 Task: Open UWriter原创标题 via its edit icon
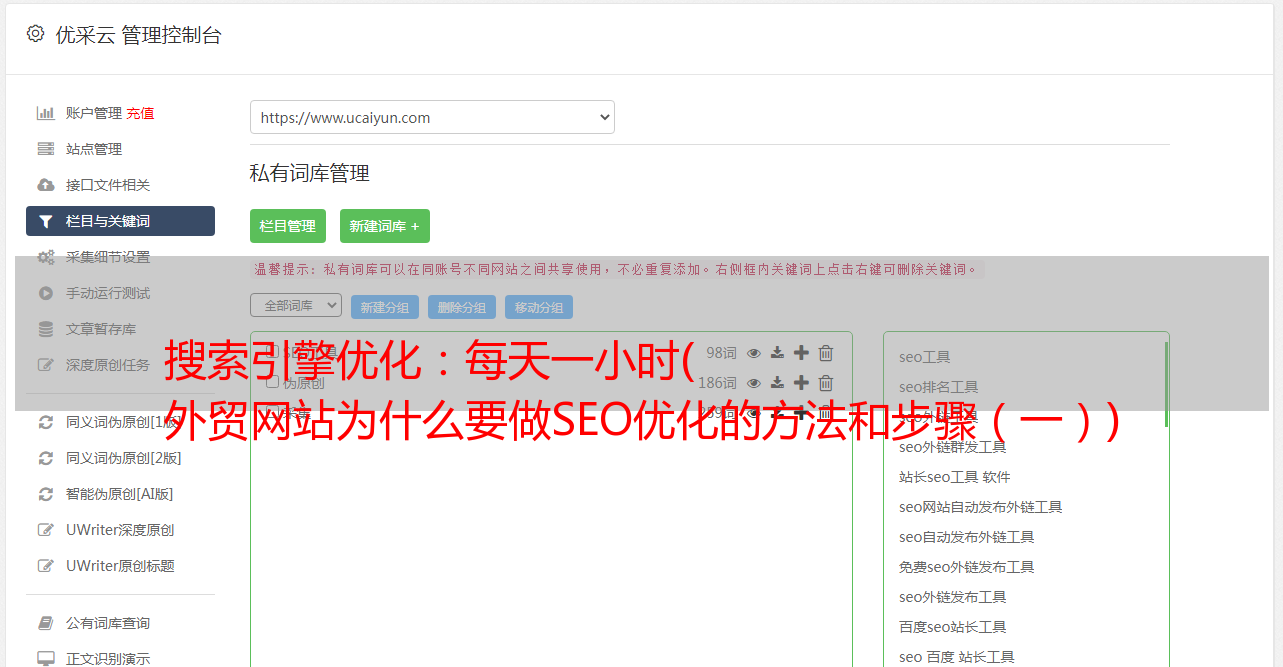click(46, 566)
